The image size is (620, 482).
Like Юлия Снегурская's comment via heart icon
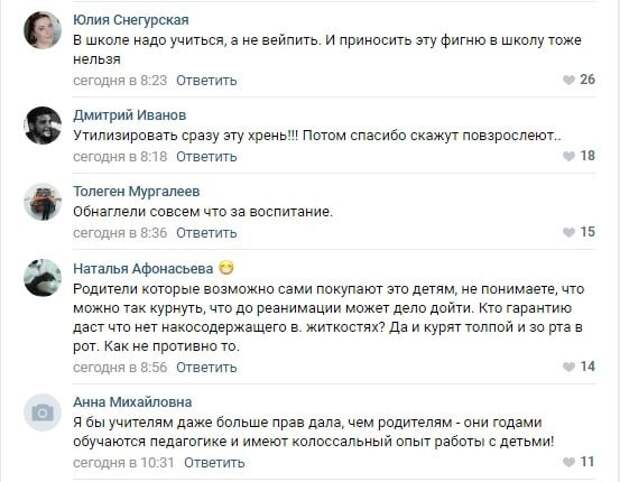tap(569, 80)
